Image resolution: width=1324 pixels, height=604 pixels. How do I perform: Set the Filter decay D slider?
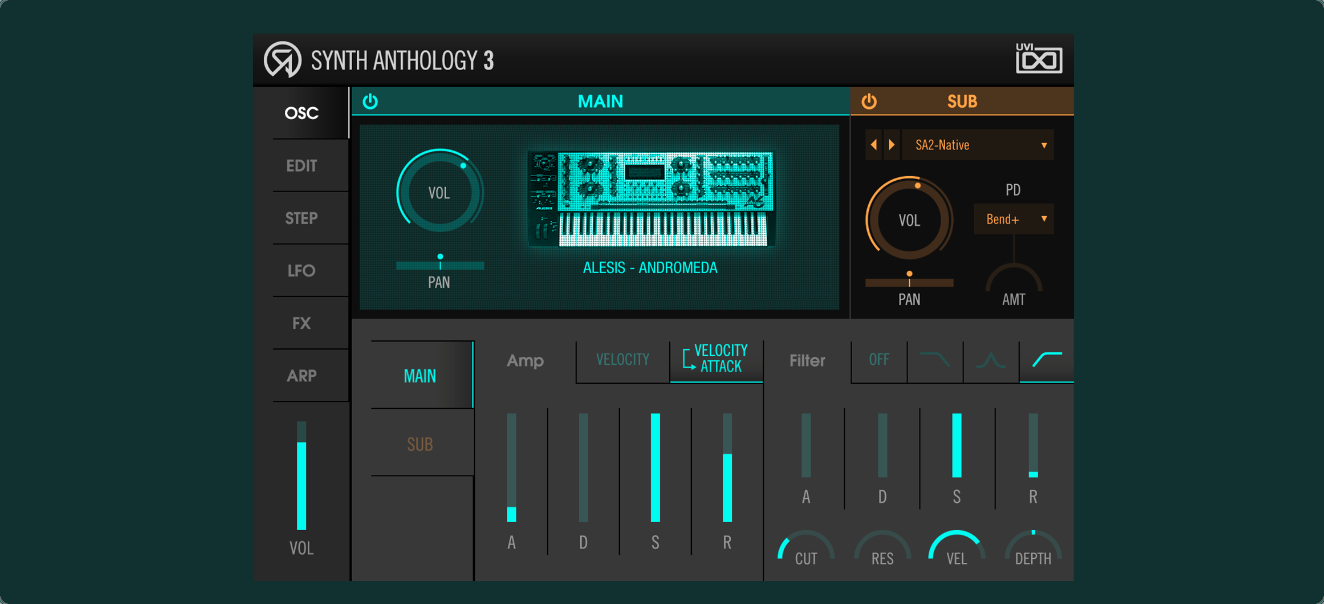click(x=882, y=446)
